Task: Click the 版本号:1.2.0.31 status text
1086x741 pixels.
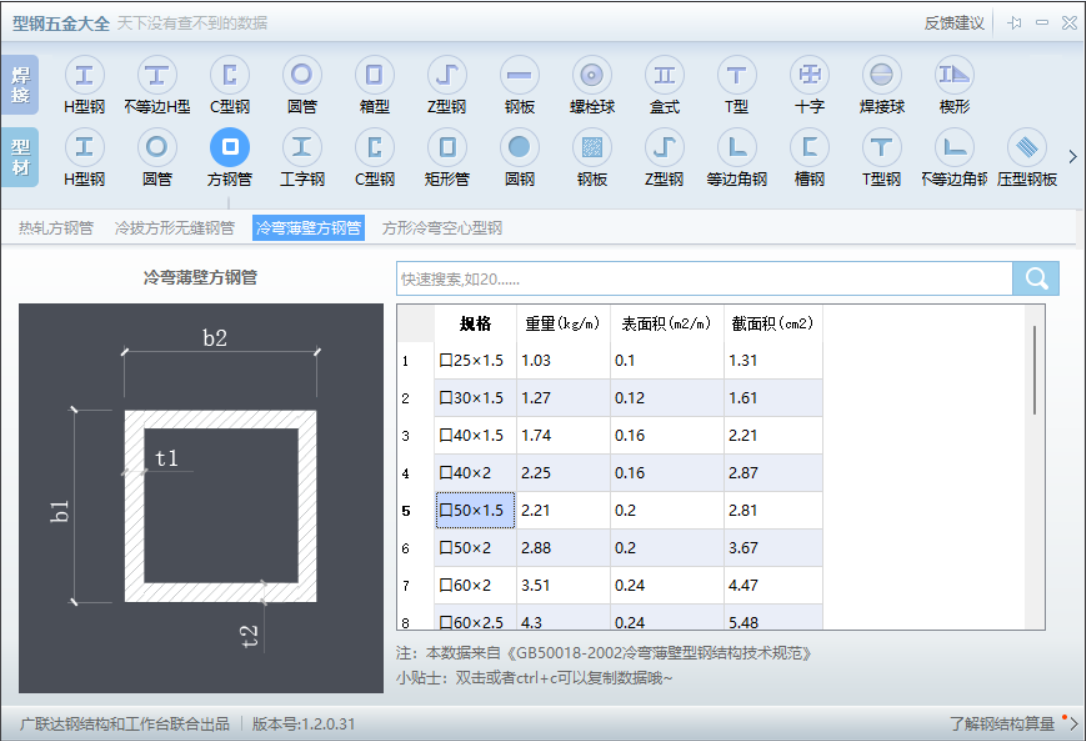Action: 303,724
